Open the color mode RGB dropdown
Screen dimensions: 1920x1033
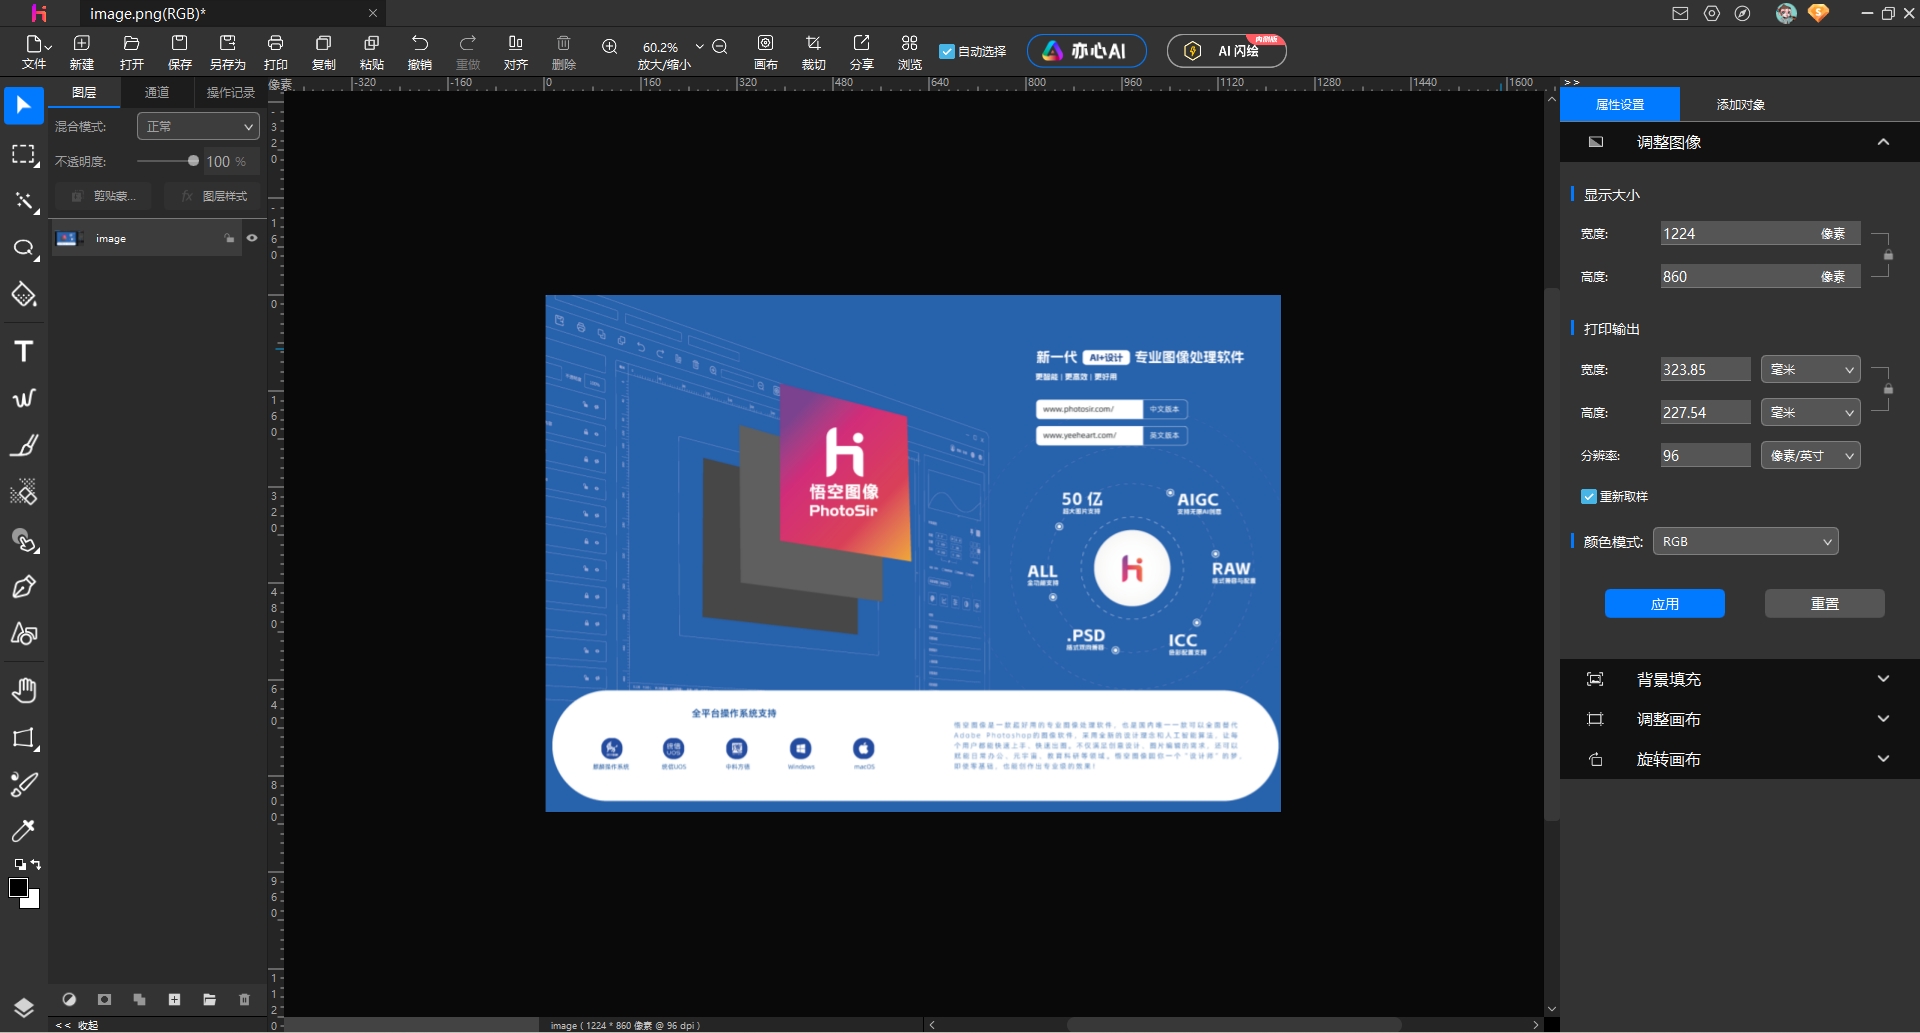click(x=1745, y=541)
